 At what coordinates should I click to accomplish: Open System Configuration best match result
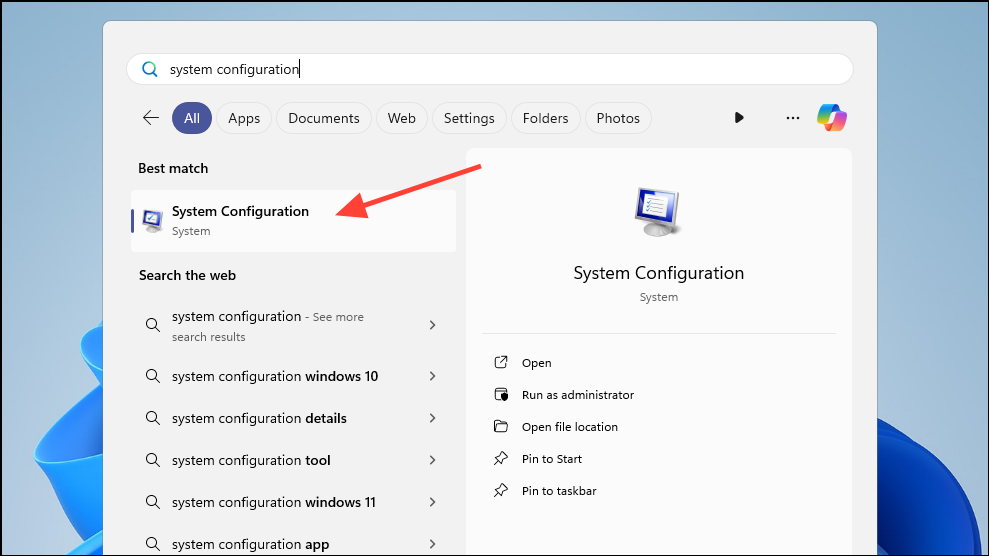293,221
